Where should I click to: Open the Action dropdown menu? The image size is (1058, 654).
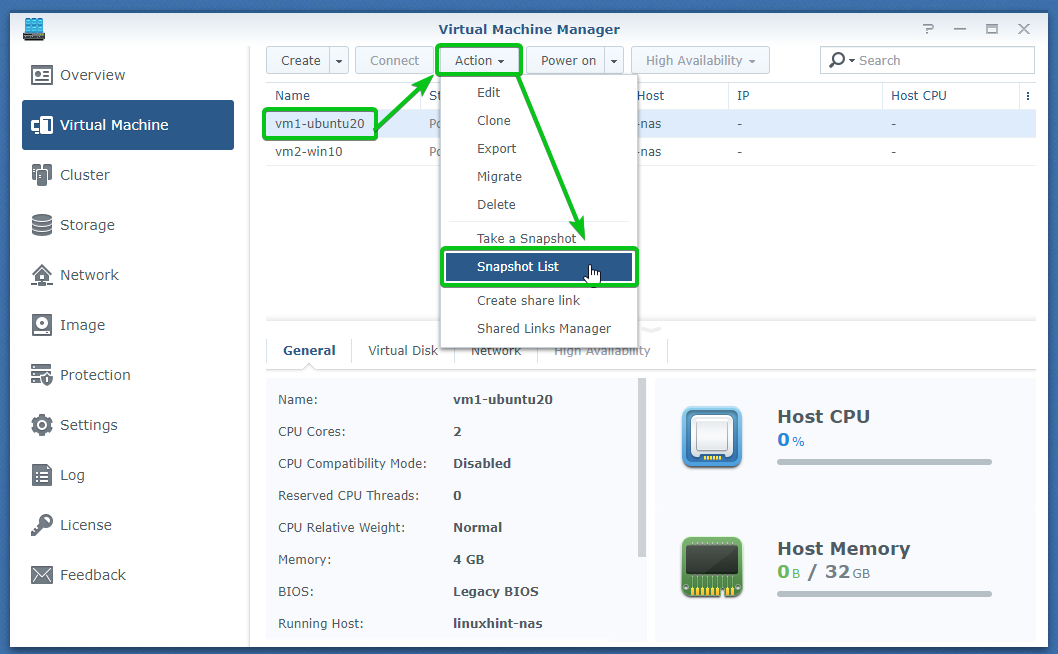click(480, 61)
